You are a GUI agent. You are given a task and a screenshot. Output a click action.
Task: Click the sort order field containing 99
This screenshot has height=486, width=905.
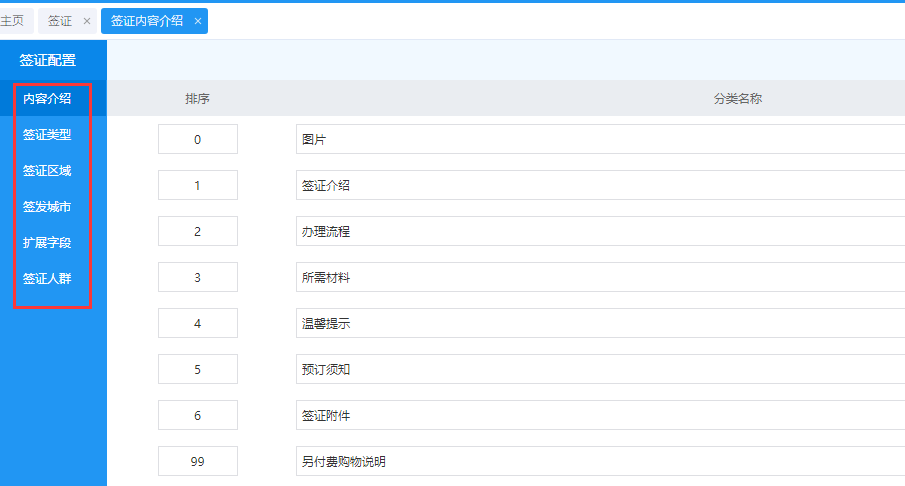[197, 461]
